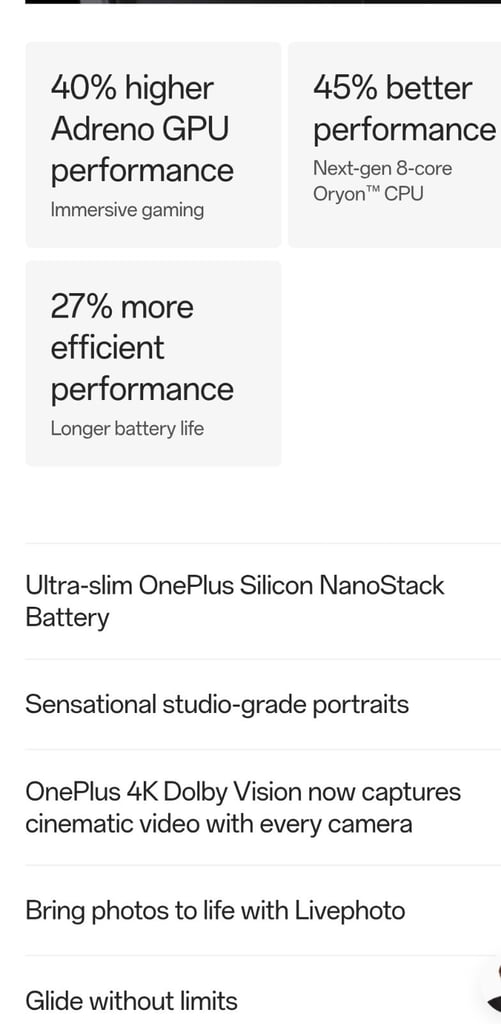Select the 45% better performance card
Viewport: 501px width, 1024px height.
pos(395,145)
